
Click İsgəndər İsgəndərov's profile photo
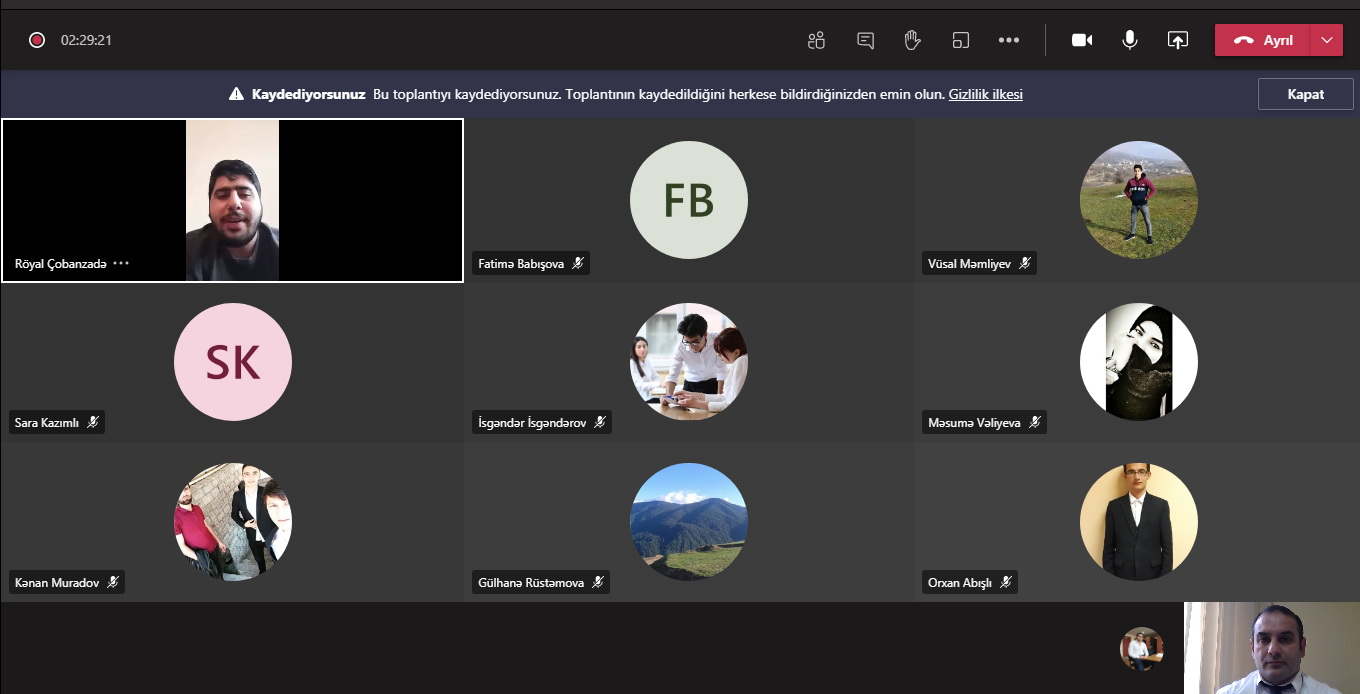click(689, 361)
